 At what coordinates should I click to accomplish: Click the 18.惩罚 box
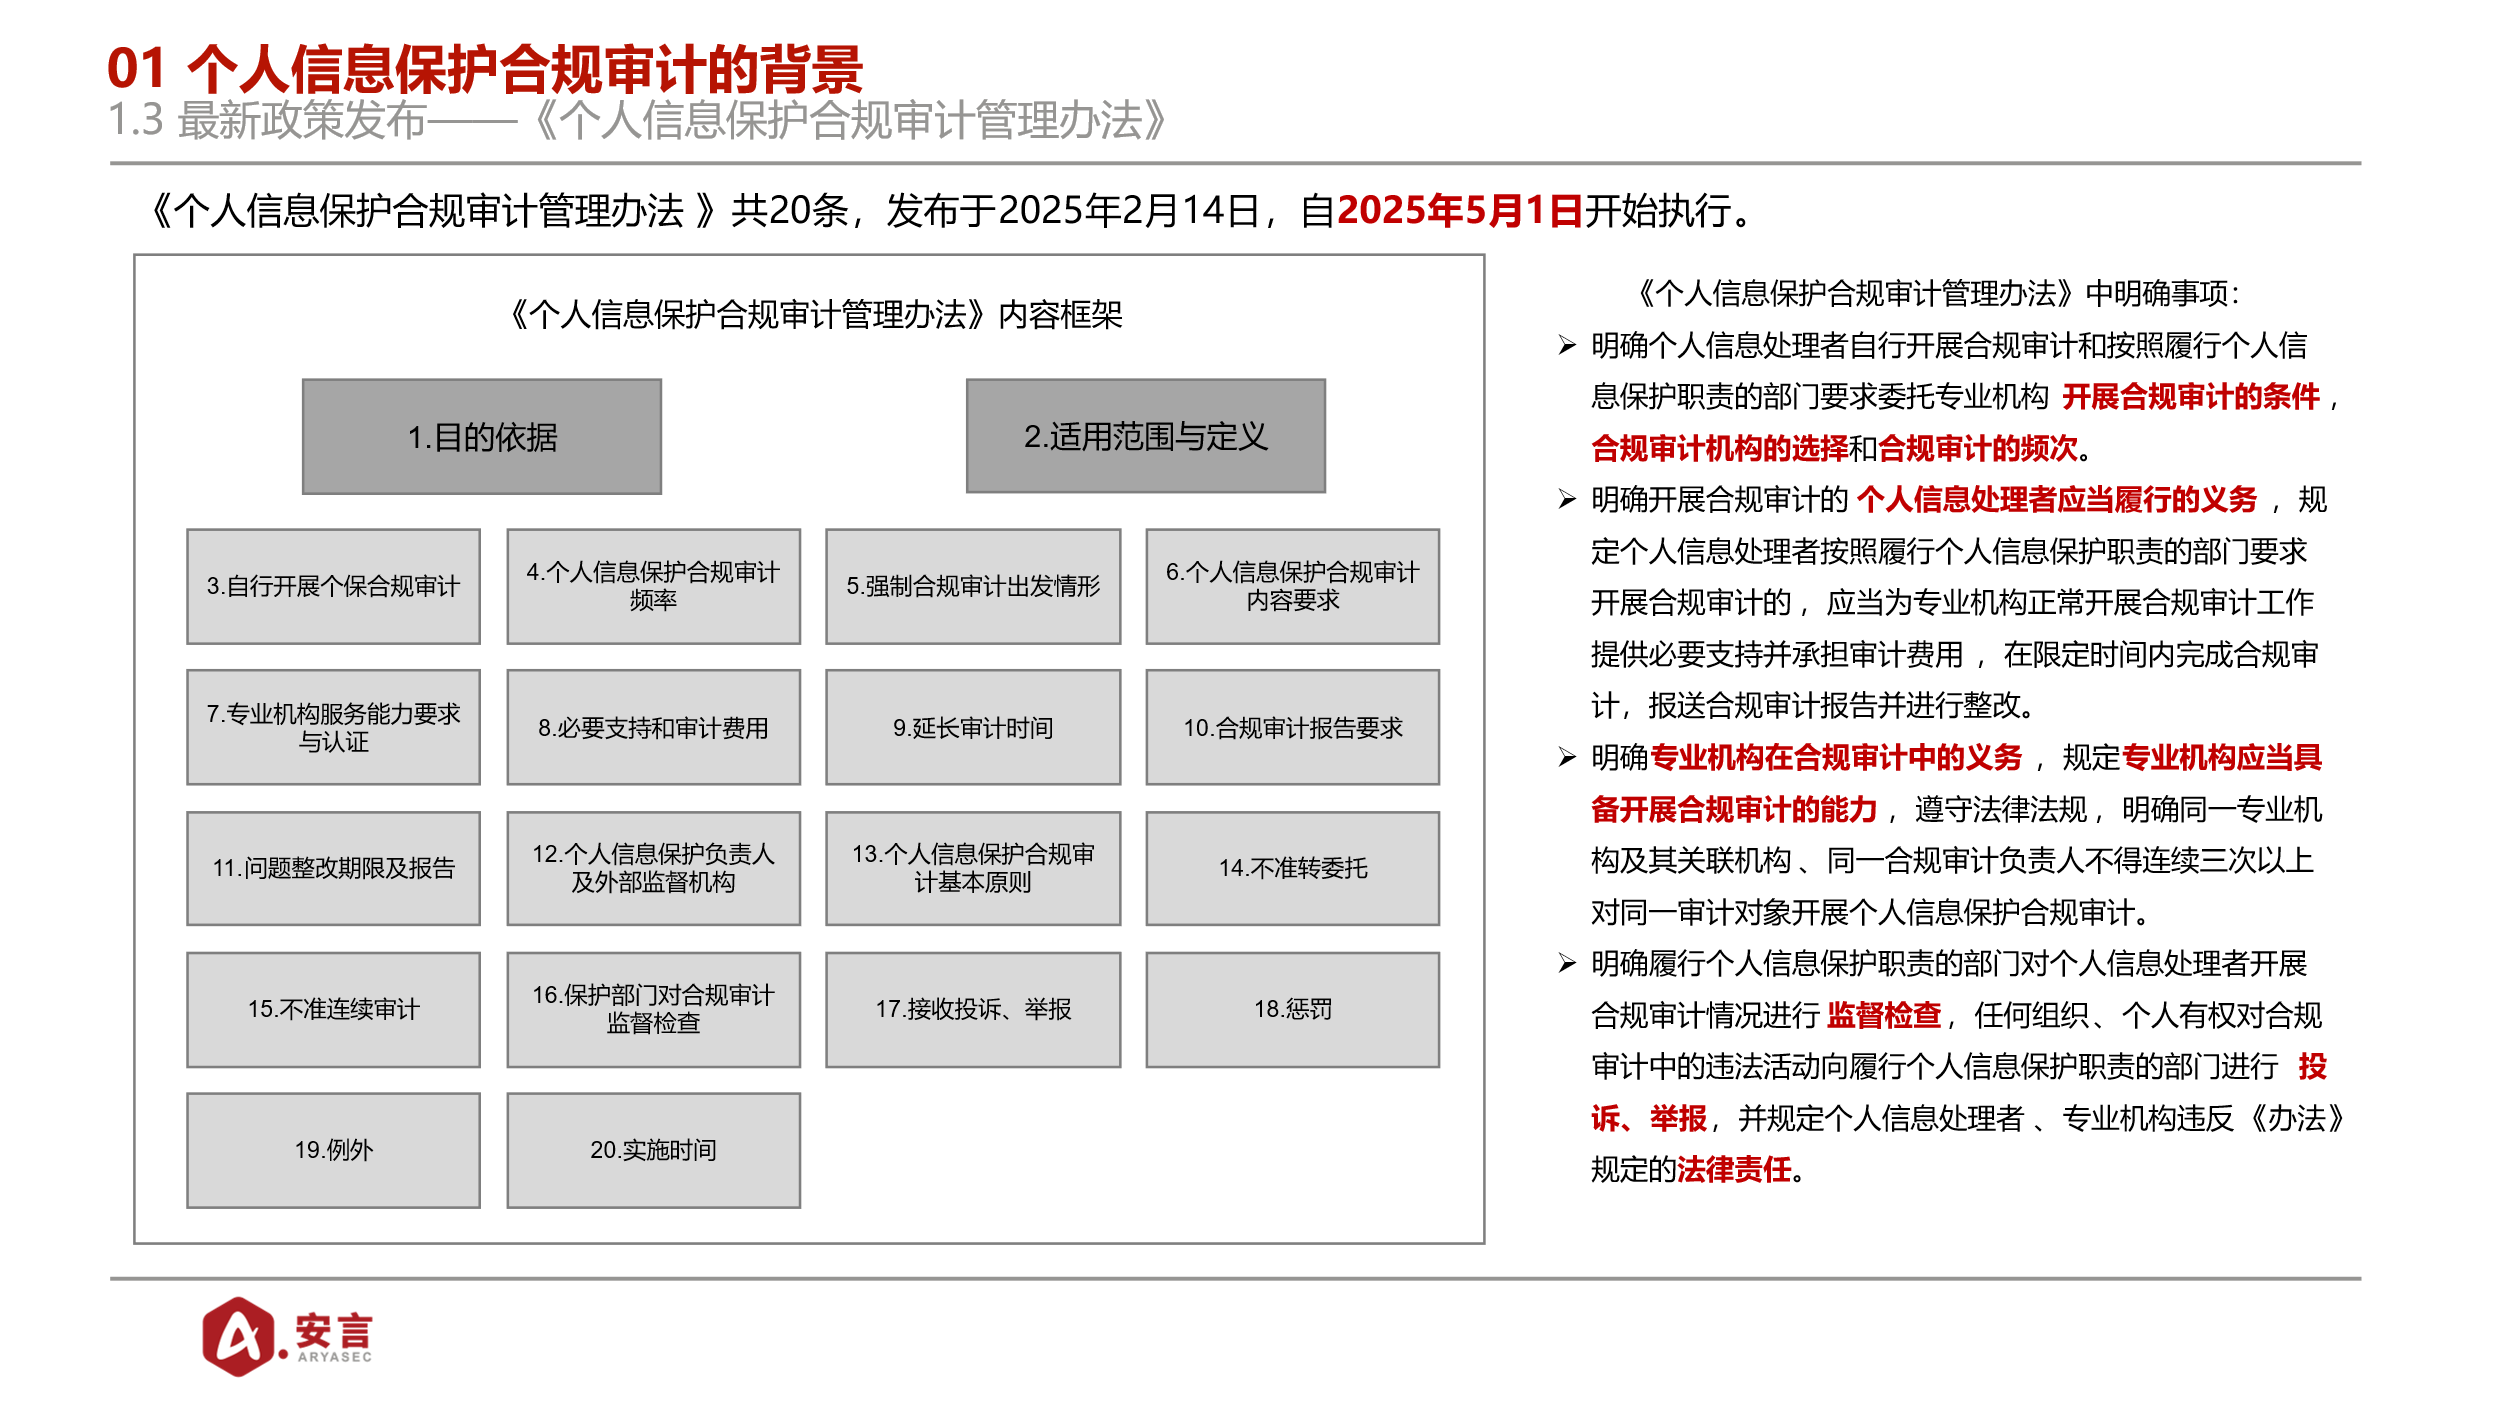coord(1292,1009)
